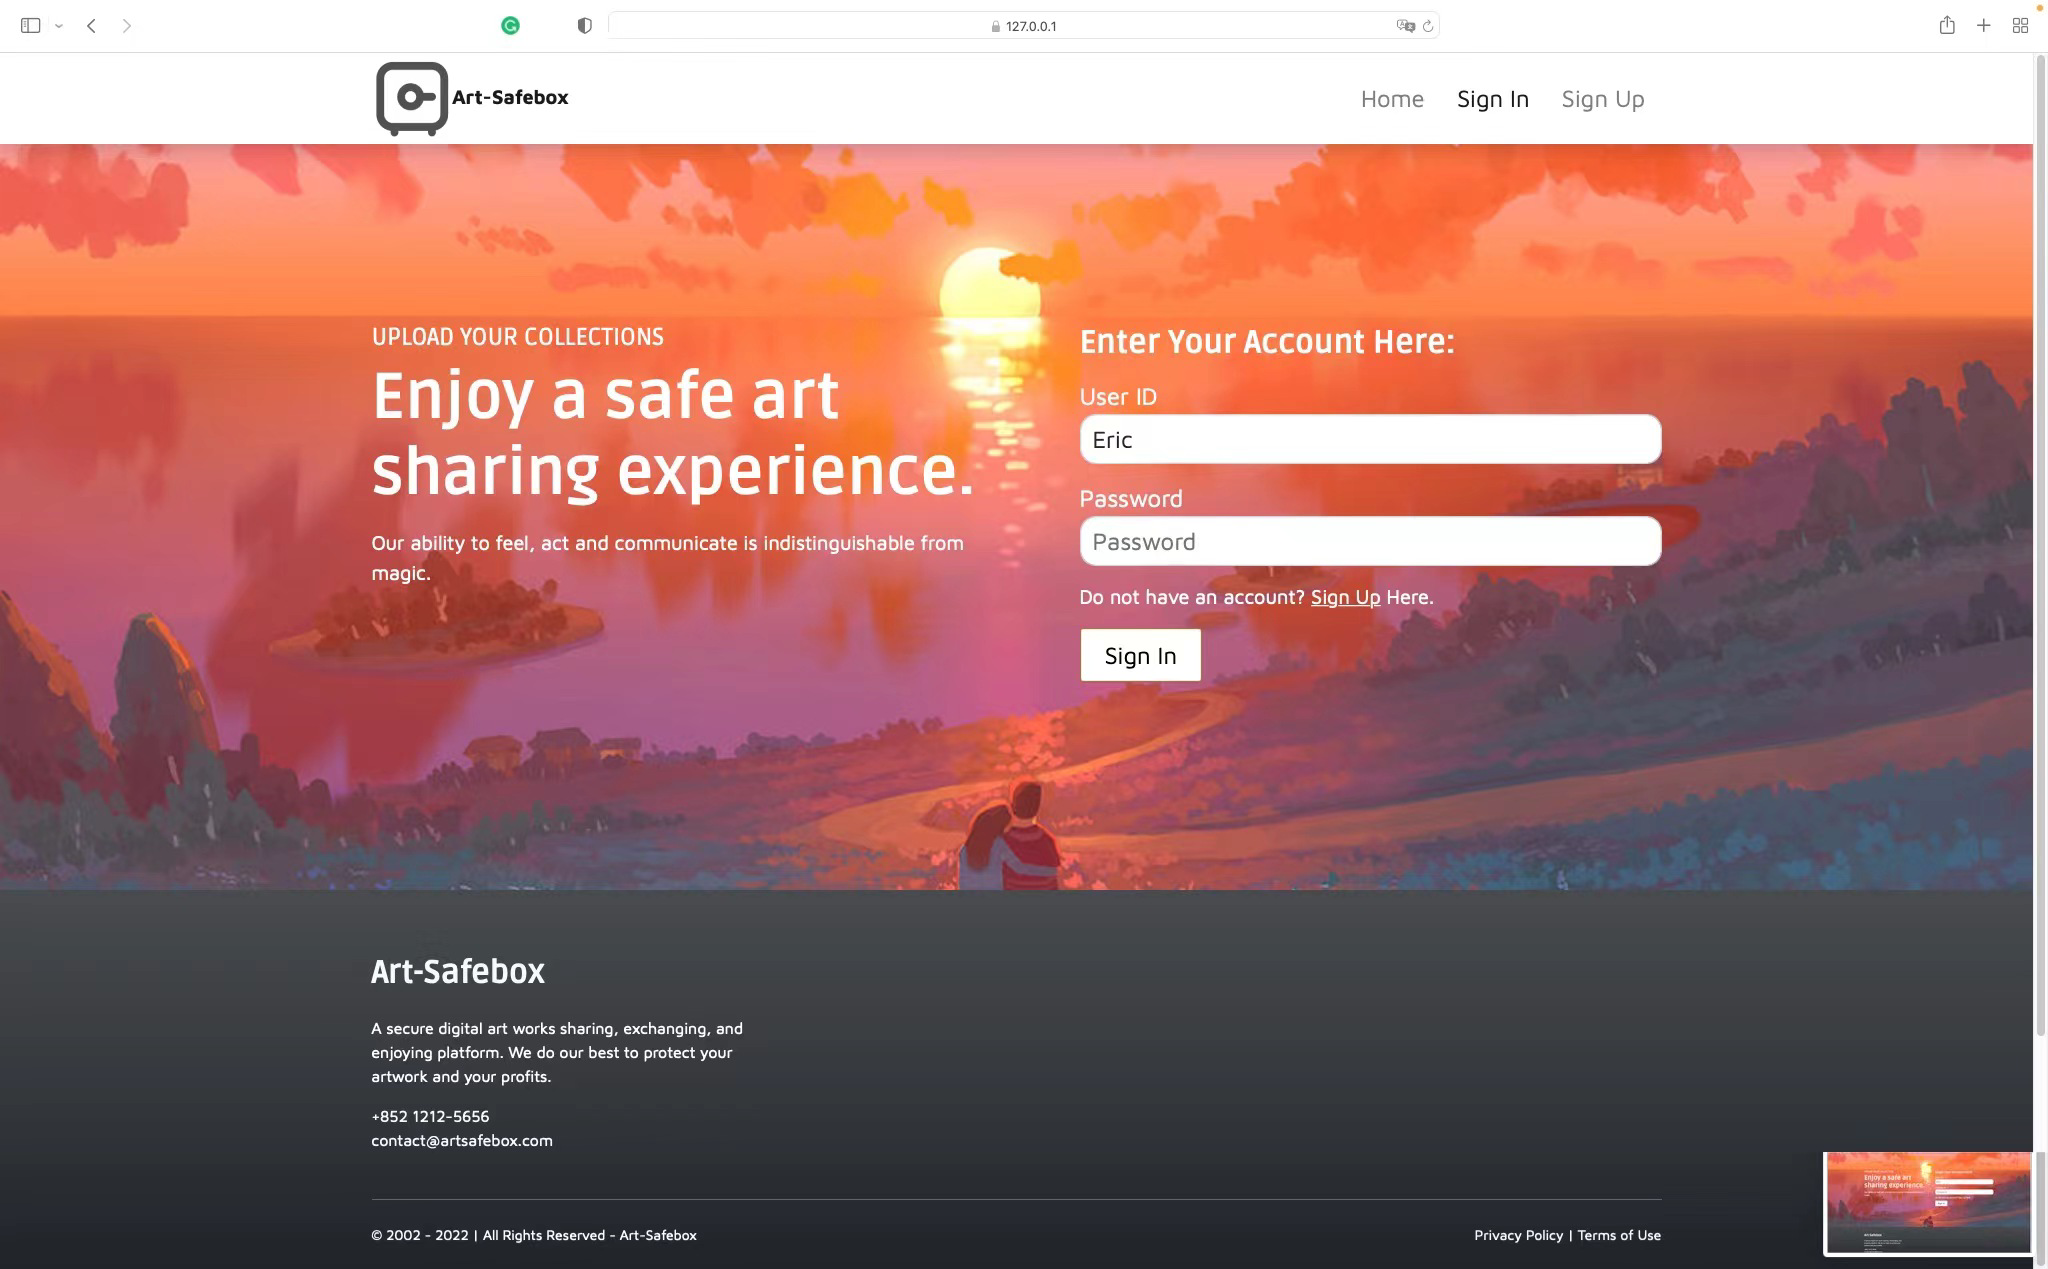2048x1269 pixels.
Task: Open the privacy shield icon
Action: pos(584,26)
